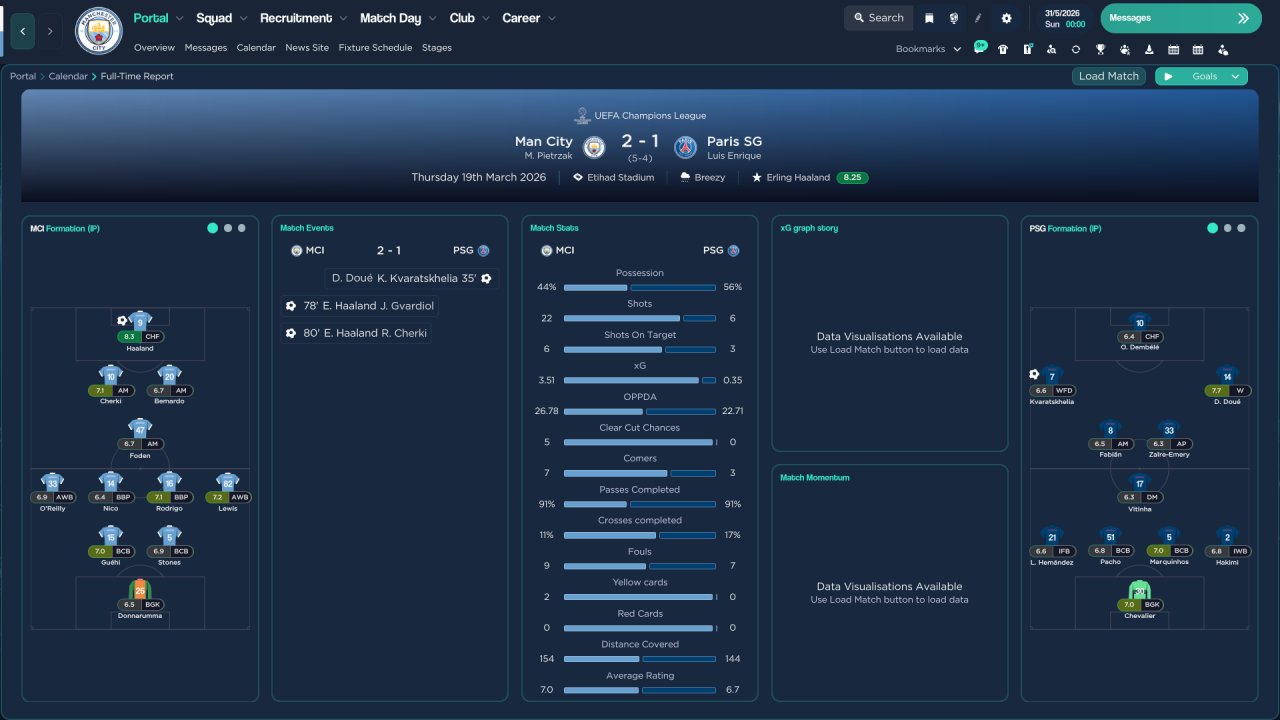
Task: Open the Stages tab
Action: pyautogui.click(x=437, y=48)
